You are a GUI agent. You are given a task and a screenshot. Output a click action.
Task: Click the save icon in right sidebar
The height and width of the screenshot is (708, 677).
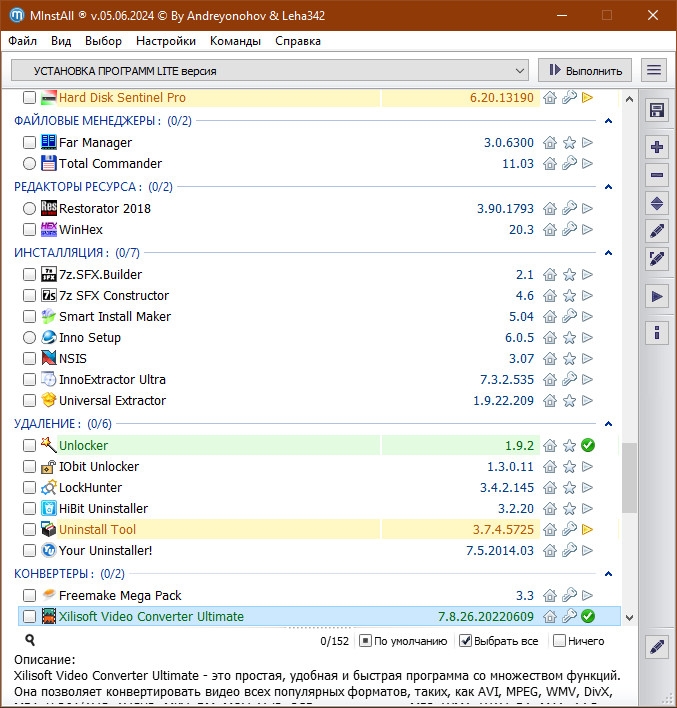[x=657, y=110]
